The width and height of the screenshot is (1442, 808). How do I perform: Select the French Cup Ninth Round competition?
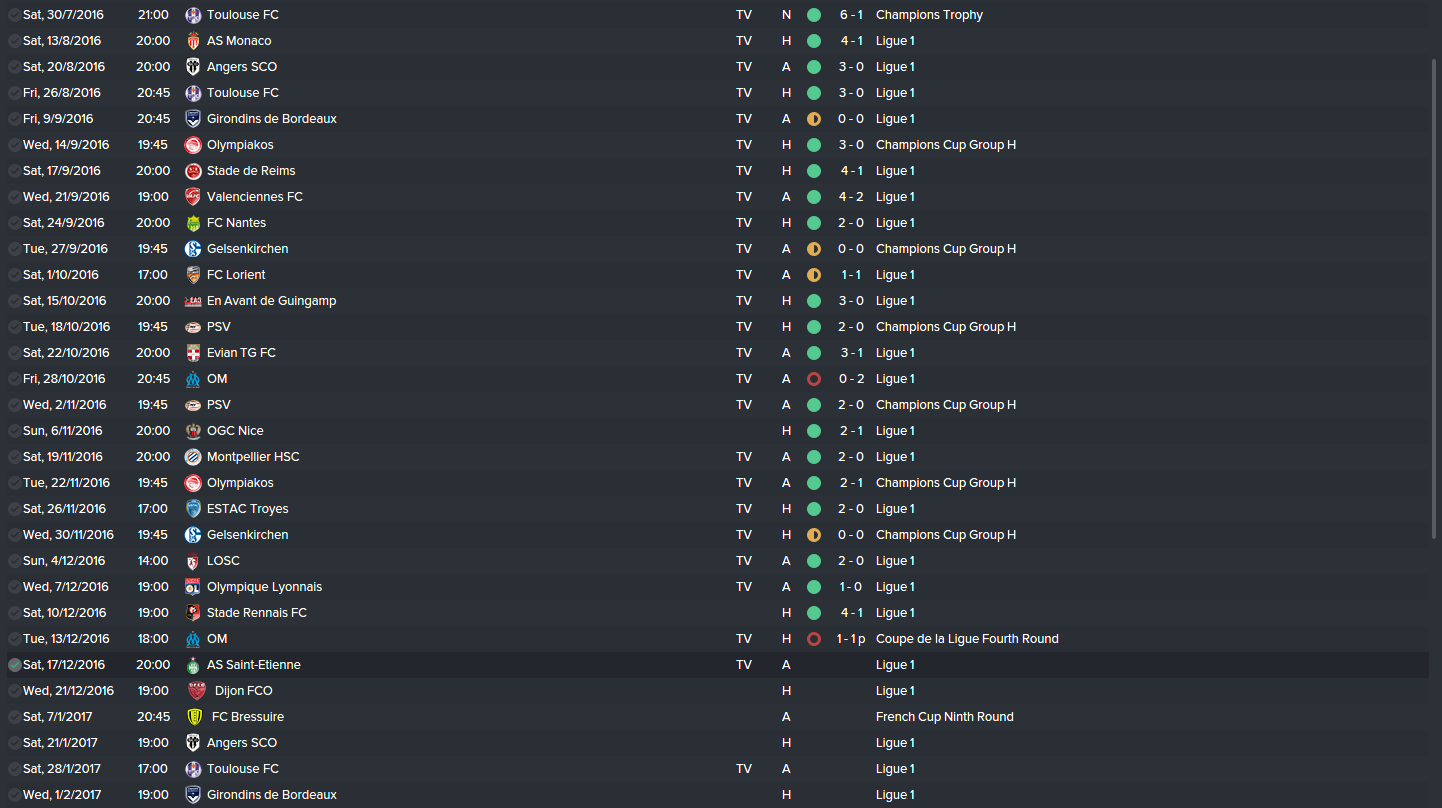point(944,717)
